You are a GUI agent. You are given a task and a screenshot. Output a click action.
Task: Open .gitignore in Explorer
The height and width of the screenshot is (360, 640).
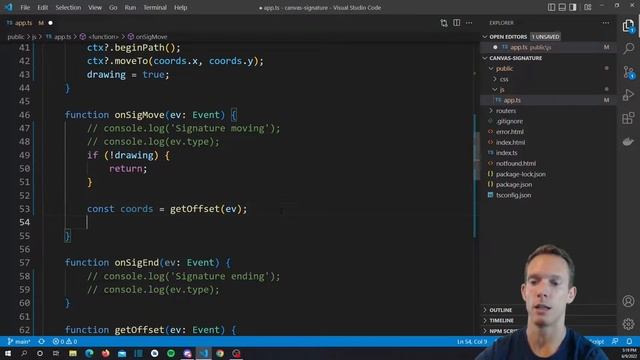click(509, 121)
